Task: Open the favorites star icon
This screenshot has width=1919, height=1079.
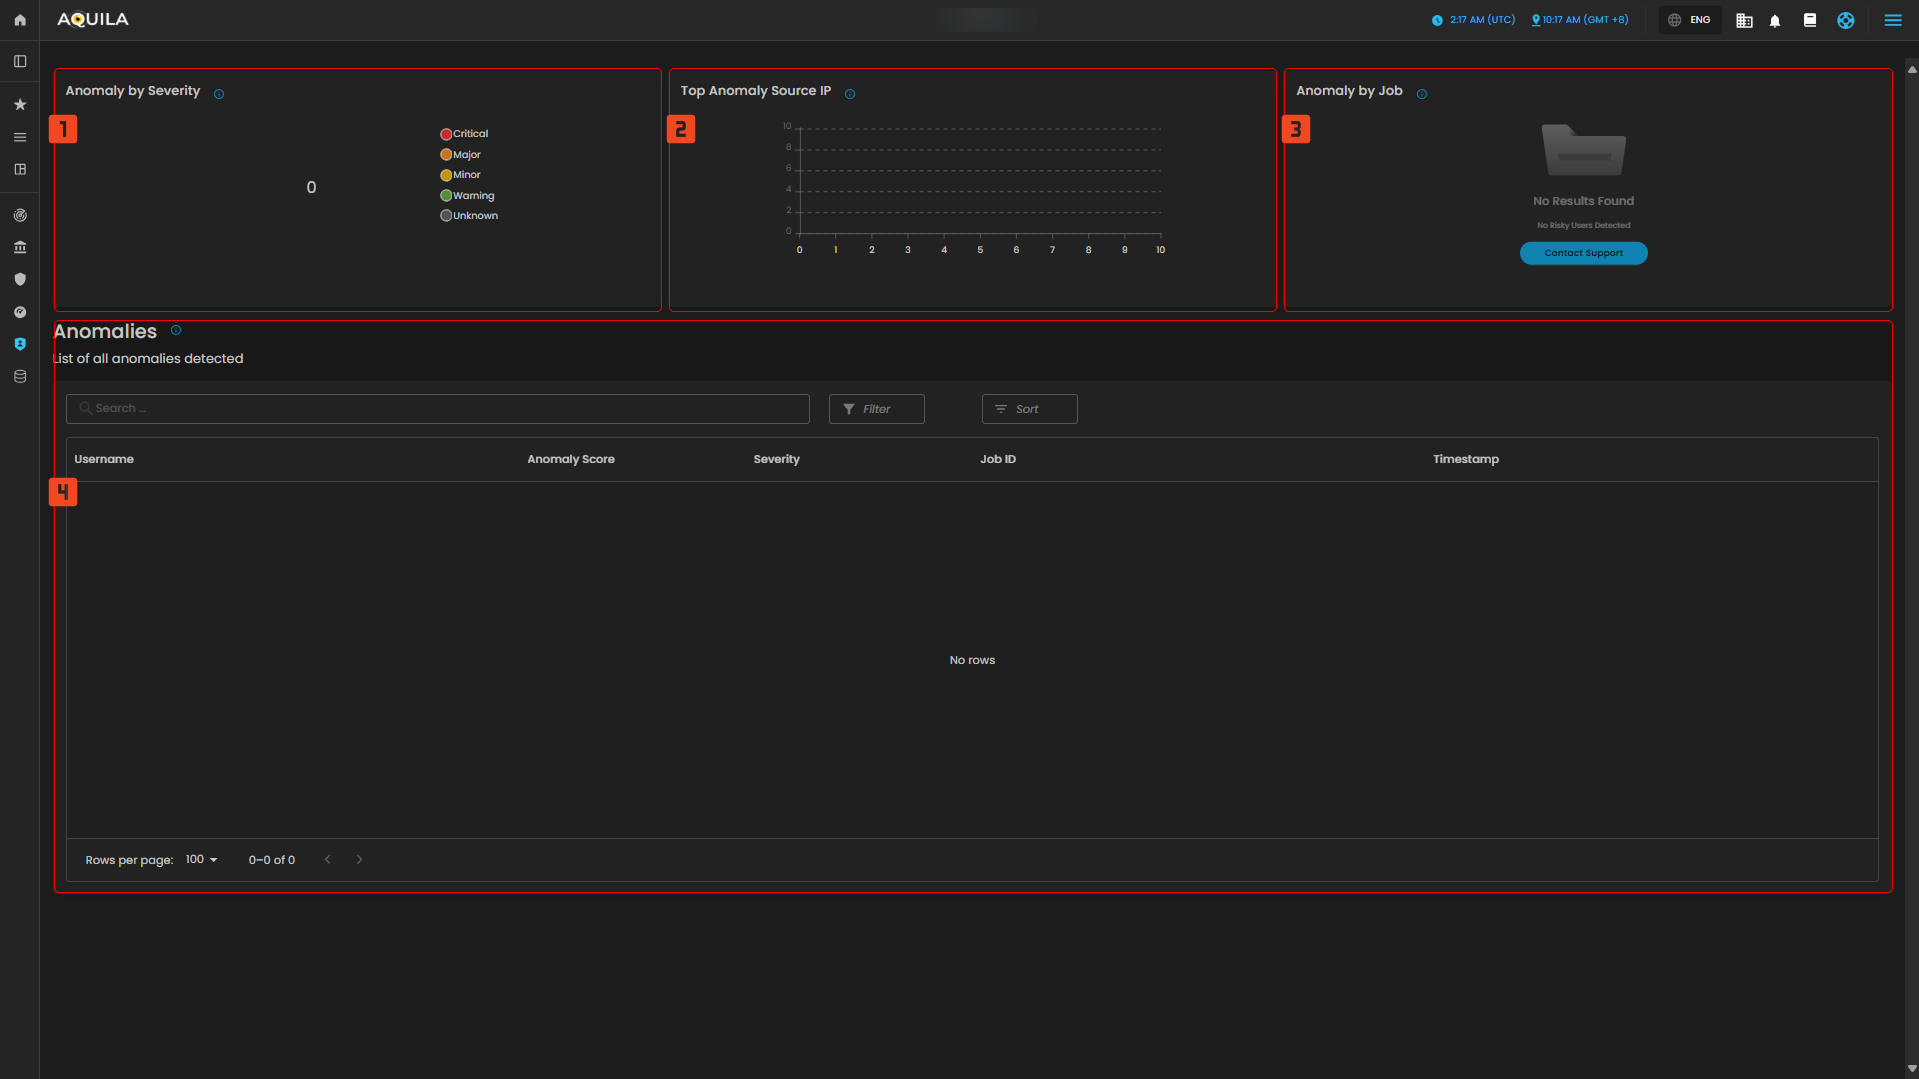Action: coord(20,105)
